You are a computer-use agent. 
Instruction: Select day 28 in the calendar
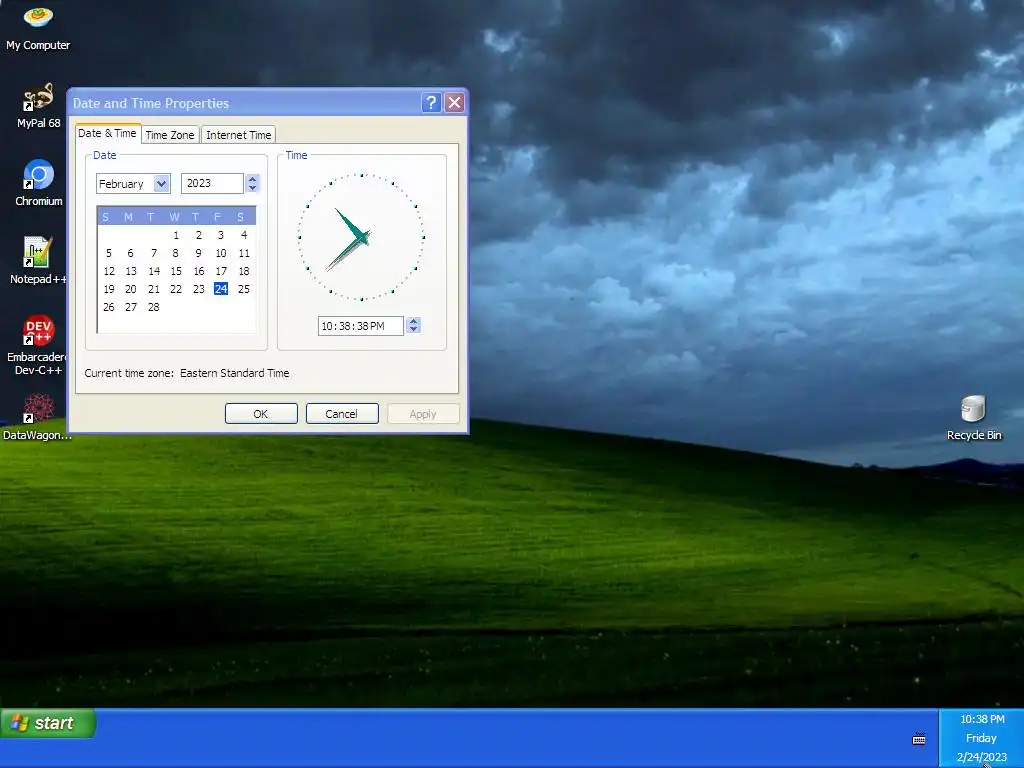point(154,307)
